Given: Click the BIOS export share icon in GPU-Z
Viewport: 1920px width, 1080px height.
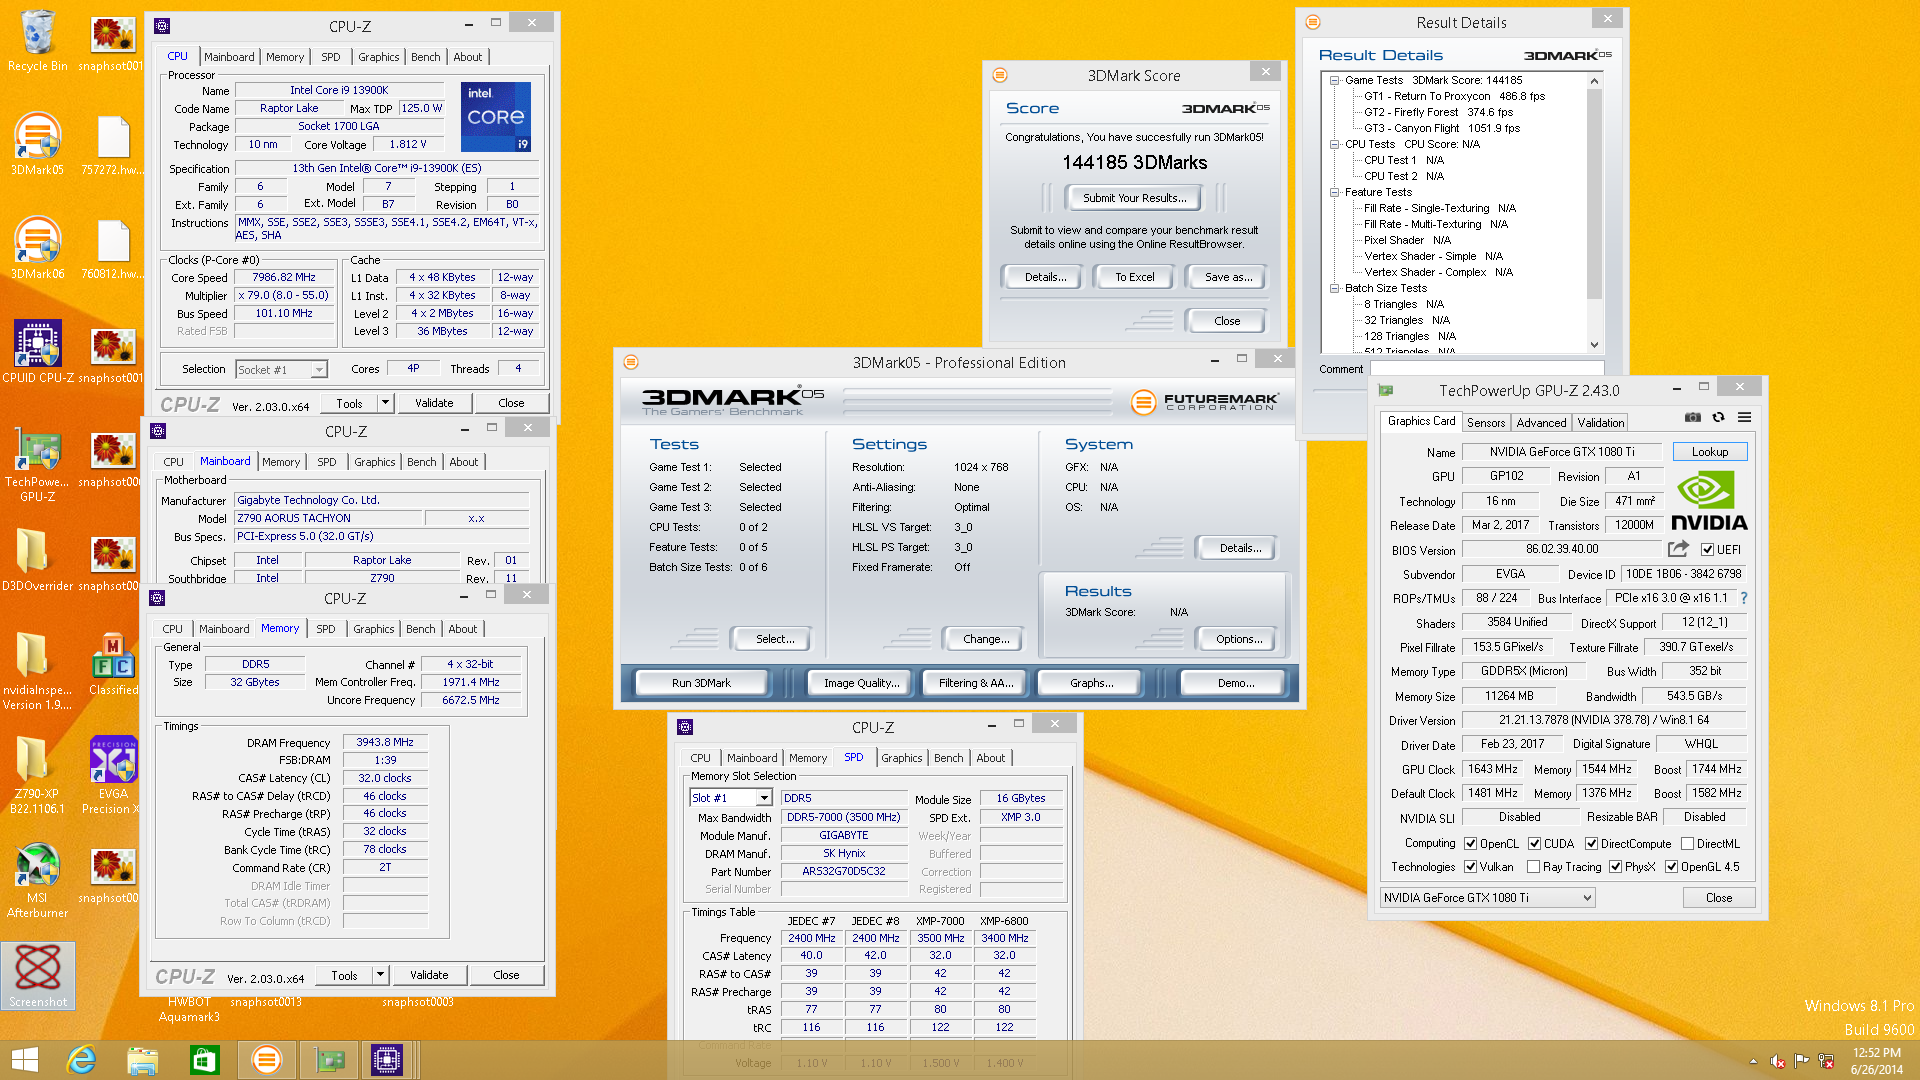Looking at the screenshot, I should point(1679,549).
